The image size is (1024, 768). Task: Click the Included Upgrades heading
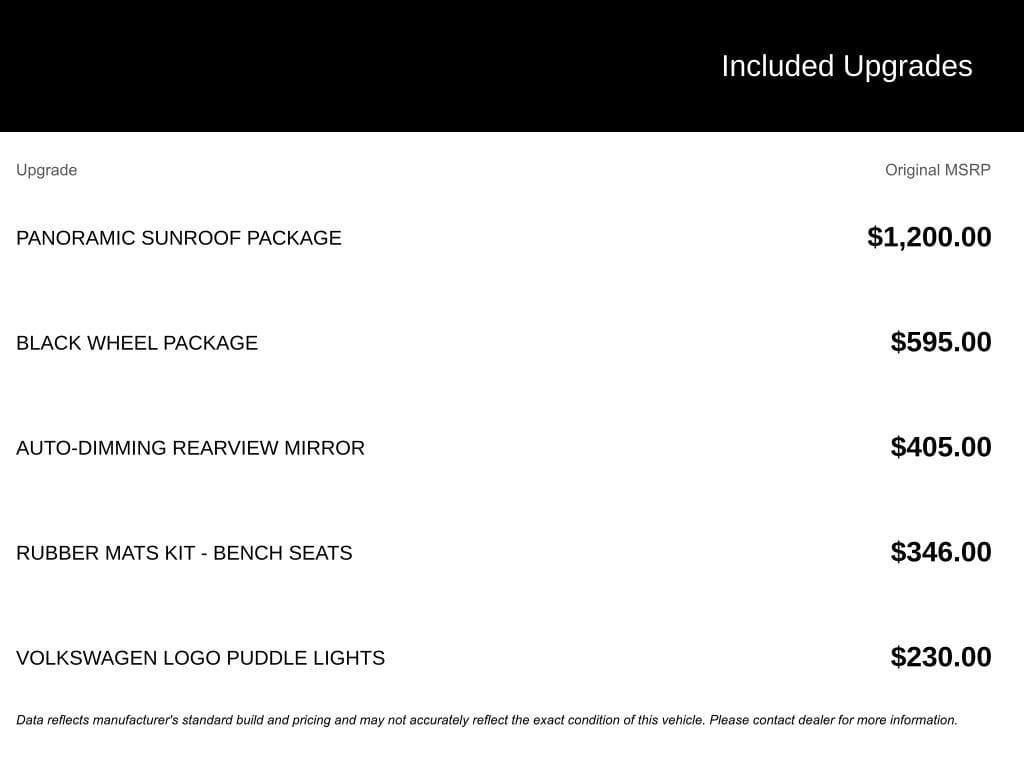pyautogui.click(x=846, y=66)
